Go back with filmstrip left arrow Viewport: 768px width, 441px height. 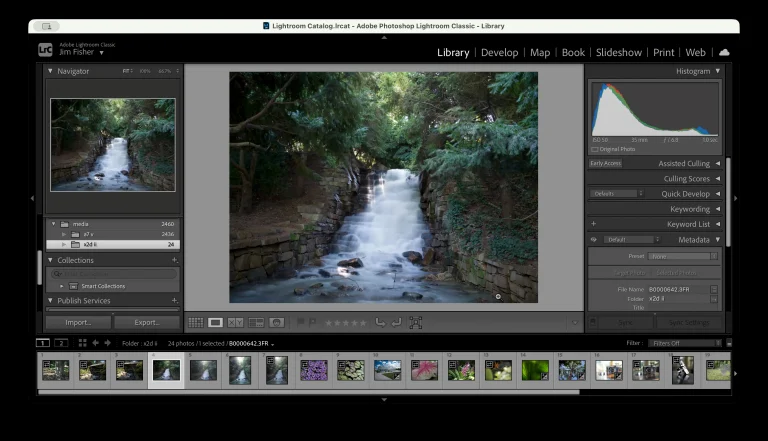[96, 343]
